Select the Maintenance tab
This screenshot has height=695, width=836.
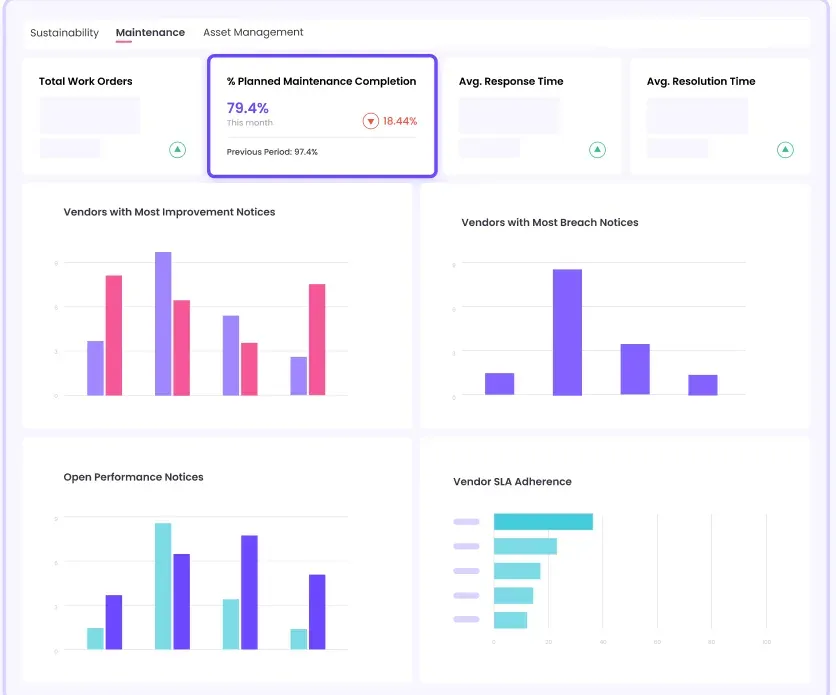(x=150, y=33)
